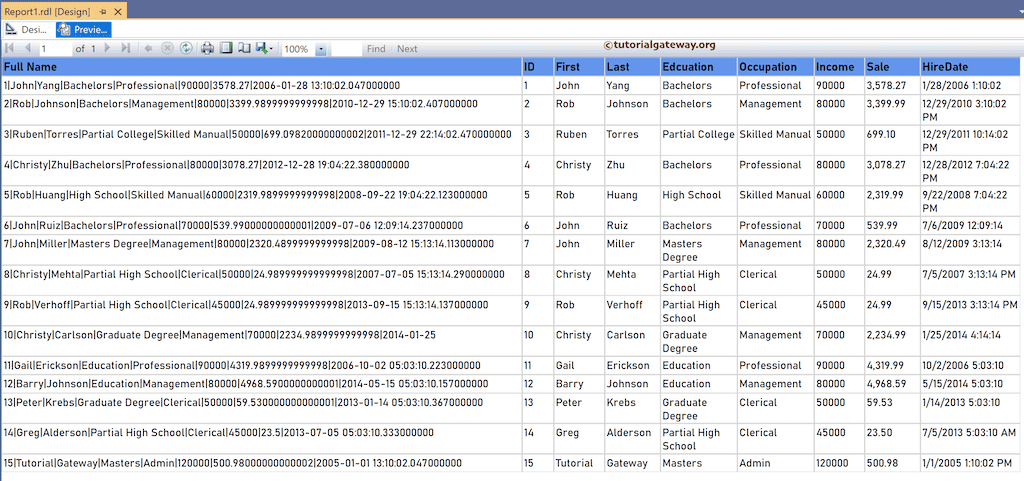
Task: Switch to the Preview tab
Action: [x=84, y=29]
